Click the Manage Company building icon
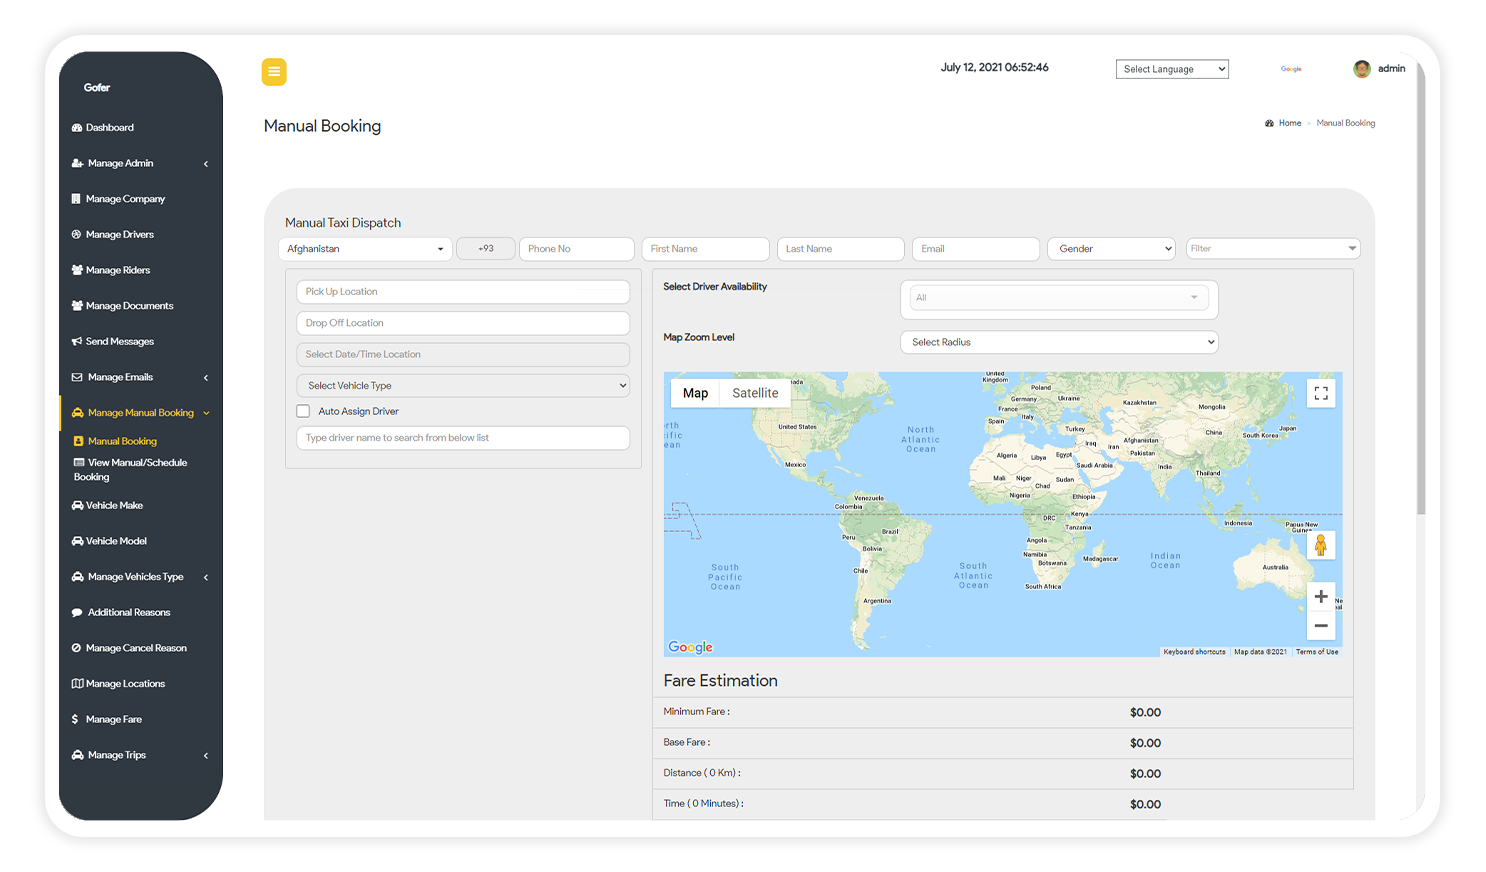 pyautogui.click(x=76, y=199)
